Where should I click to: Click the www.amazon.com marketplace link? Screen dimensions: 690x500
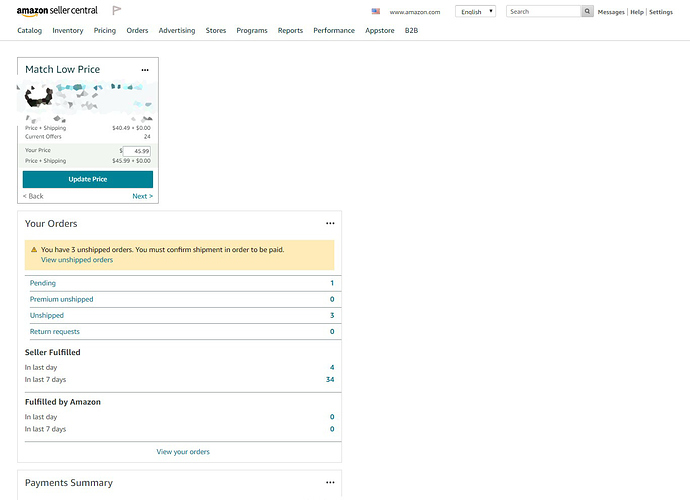point(415,12)
